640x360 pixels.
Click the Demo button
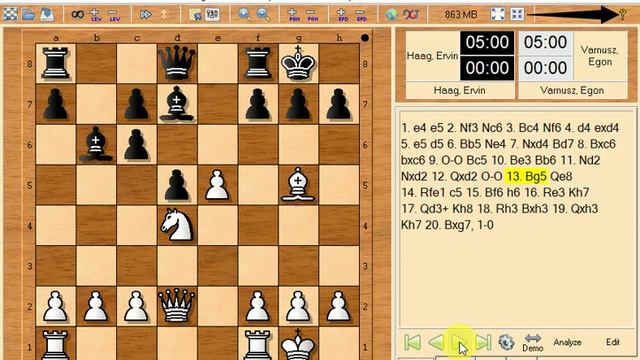(x=533, y=343)
